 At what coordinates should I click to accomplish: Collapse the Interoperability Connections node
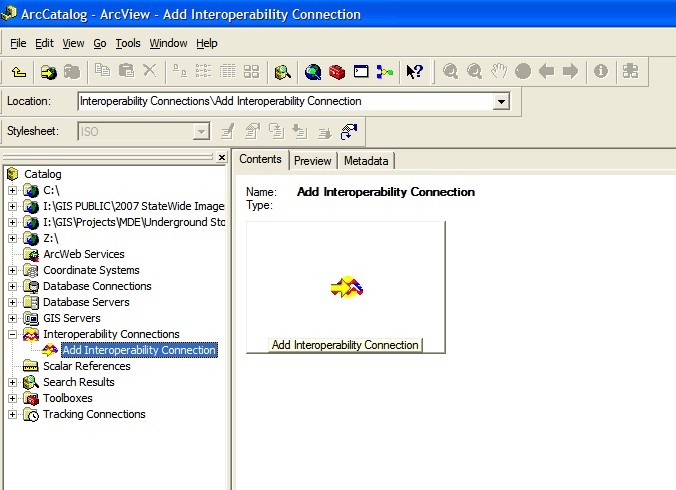coord(13,334)
